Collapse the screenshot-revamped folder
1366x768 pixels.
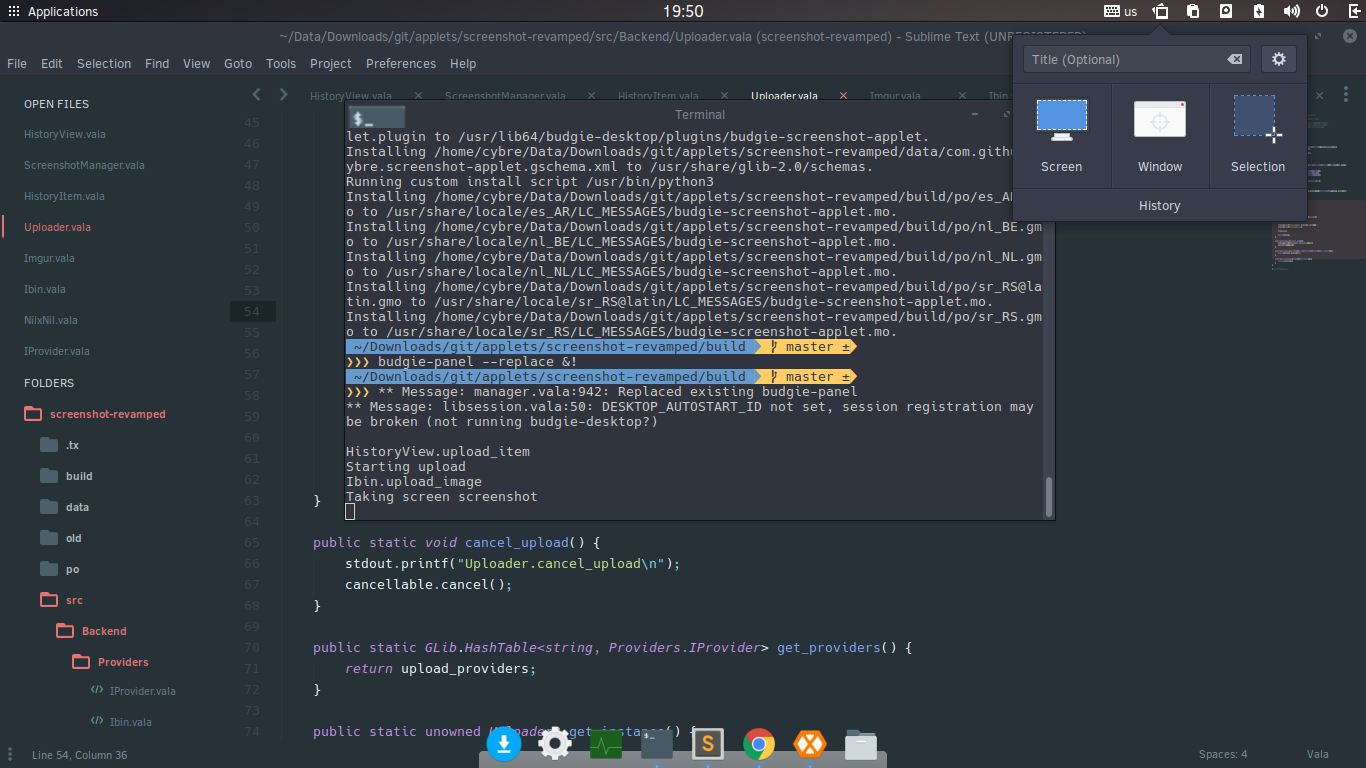click(33, 414)
